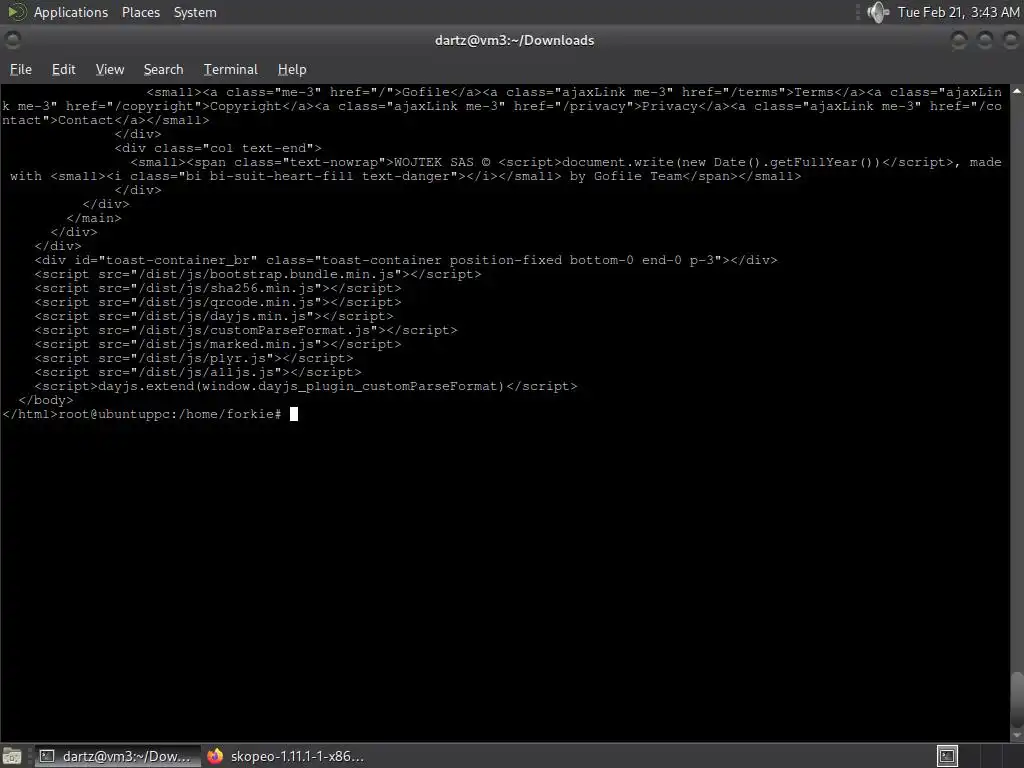Click the scrollbar up arrow
Screen dimensions: 1024x768
point(1017,91)
